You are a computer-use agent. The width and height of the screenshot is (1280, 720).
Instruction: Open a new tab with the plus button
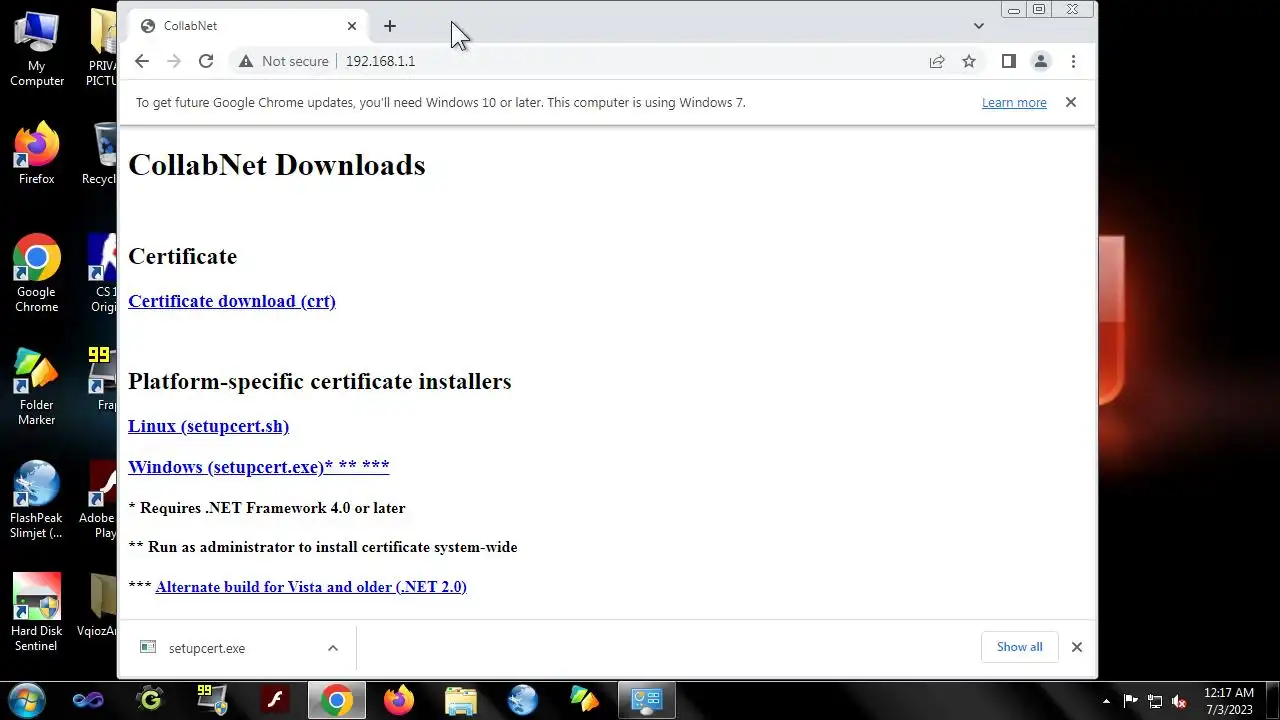click(x=390, y=26)
